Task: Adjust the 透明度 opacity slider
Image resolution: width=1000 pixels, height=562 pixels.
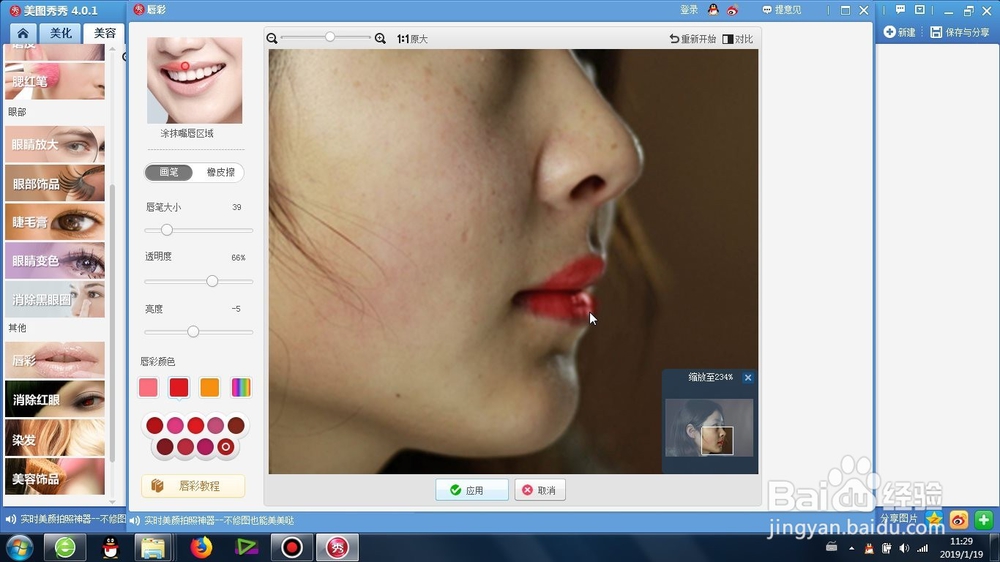Action: pyautogui.click(x=212, y=281)
